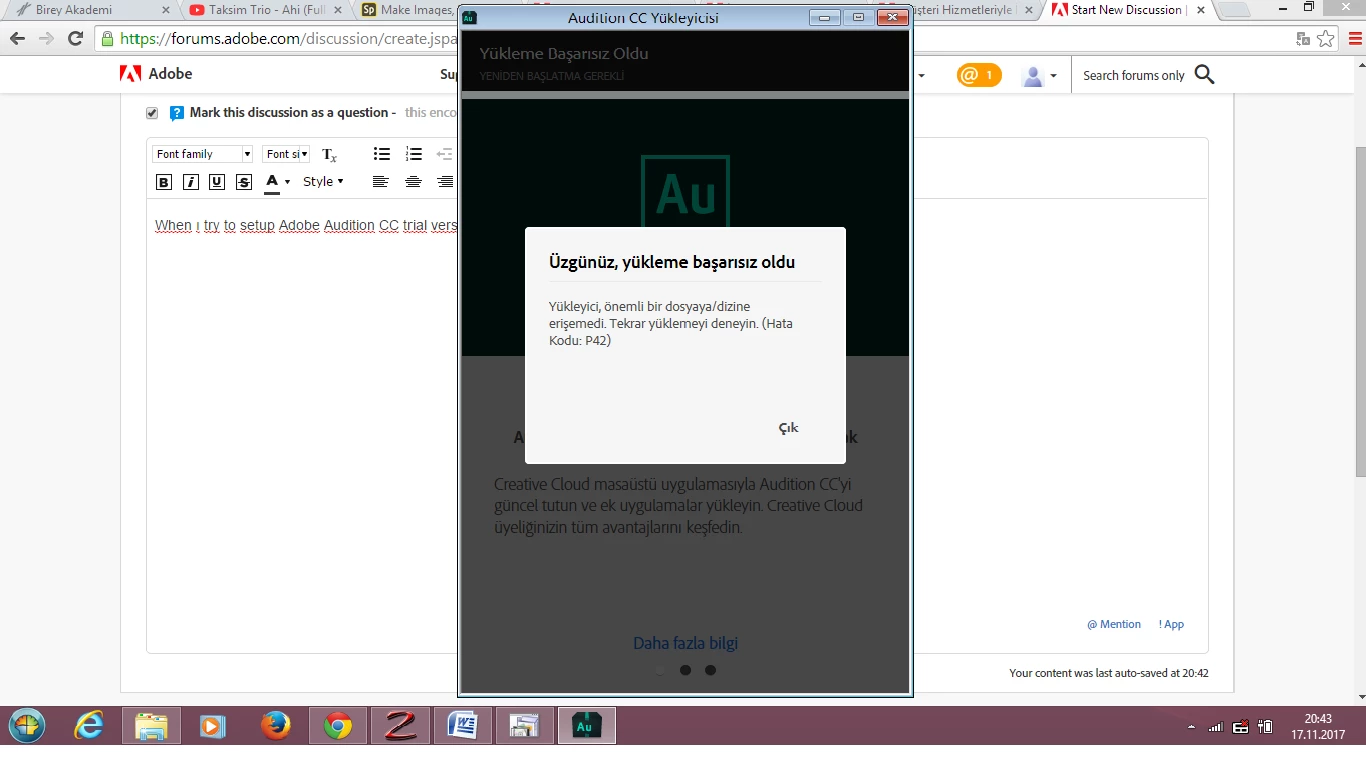Open File Explorer from taskbar

pyautogui.click(x=151, y=726)
